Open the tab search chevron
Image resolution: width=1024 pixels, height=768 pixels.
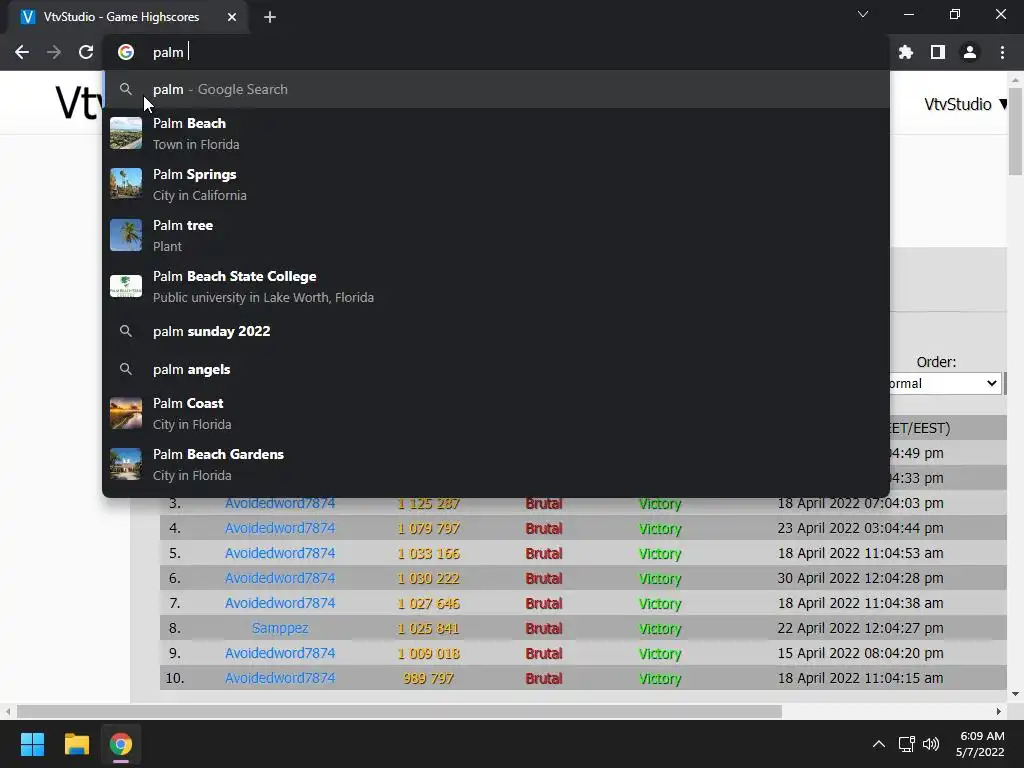coord(863,14)
